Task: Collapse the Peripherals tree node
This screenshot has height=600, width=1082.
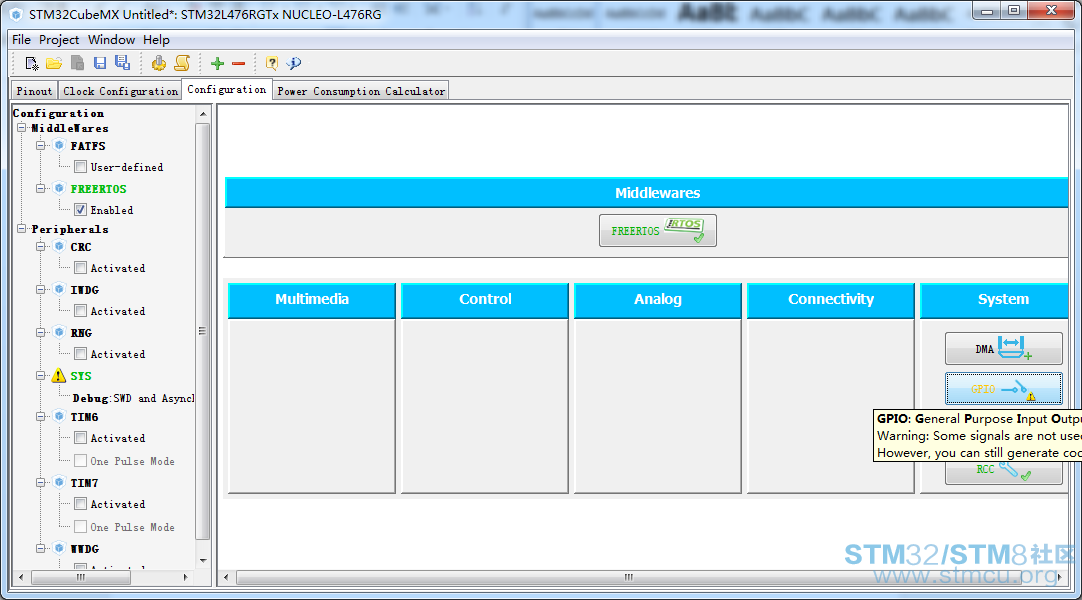Action: coord(21,229)
